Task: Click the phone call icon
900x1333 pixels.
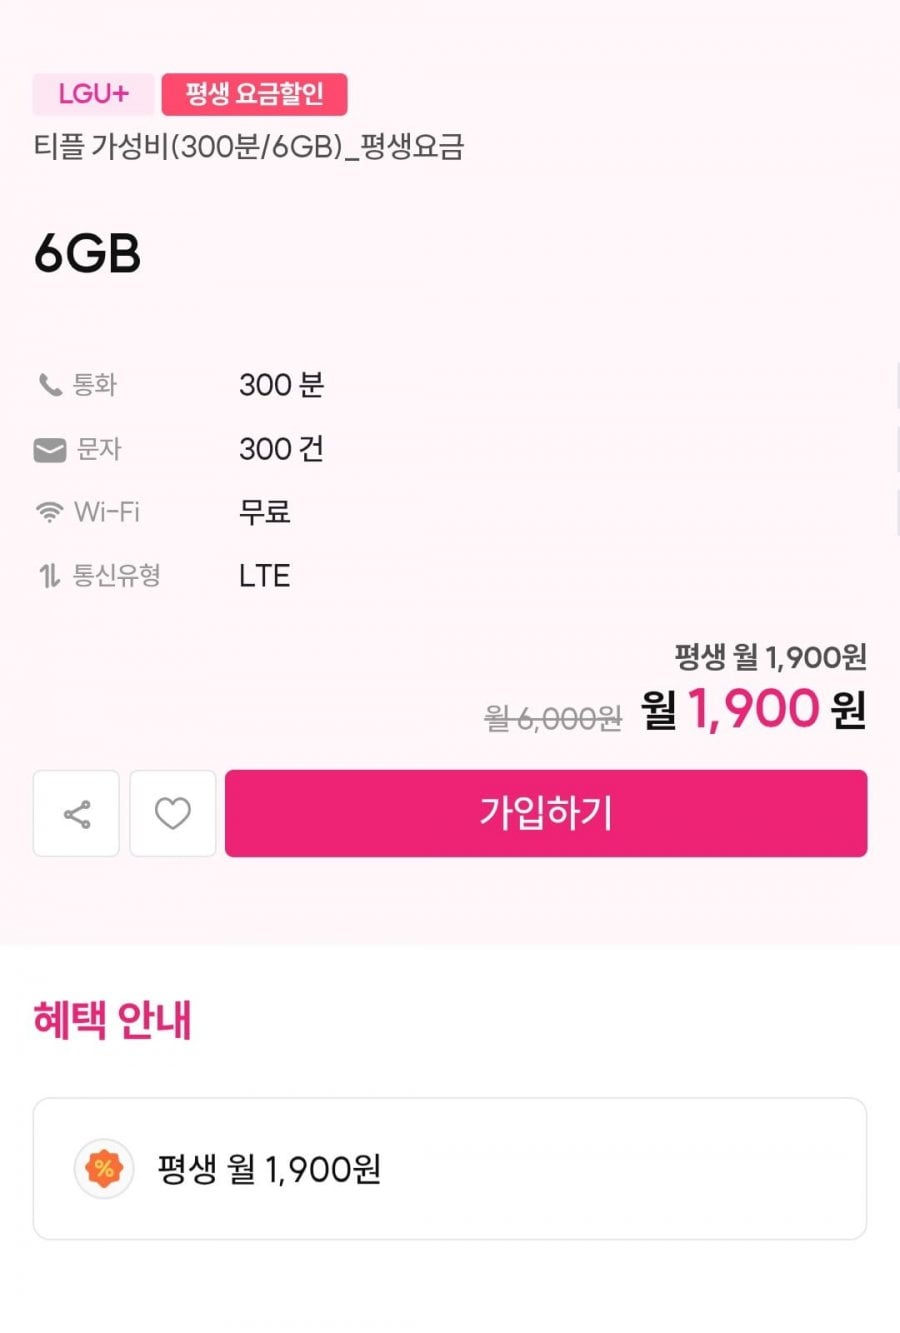Action: [49, 385]
